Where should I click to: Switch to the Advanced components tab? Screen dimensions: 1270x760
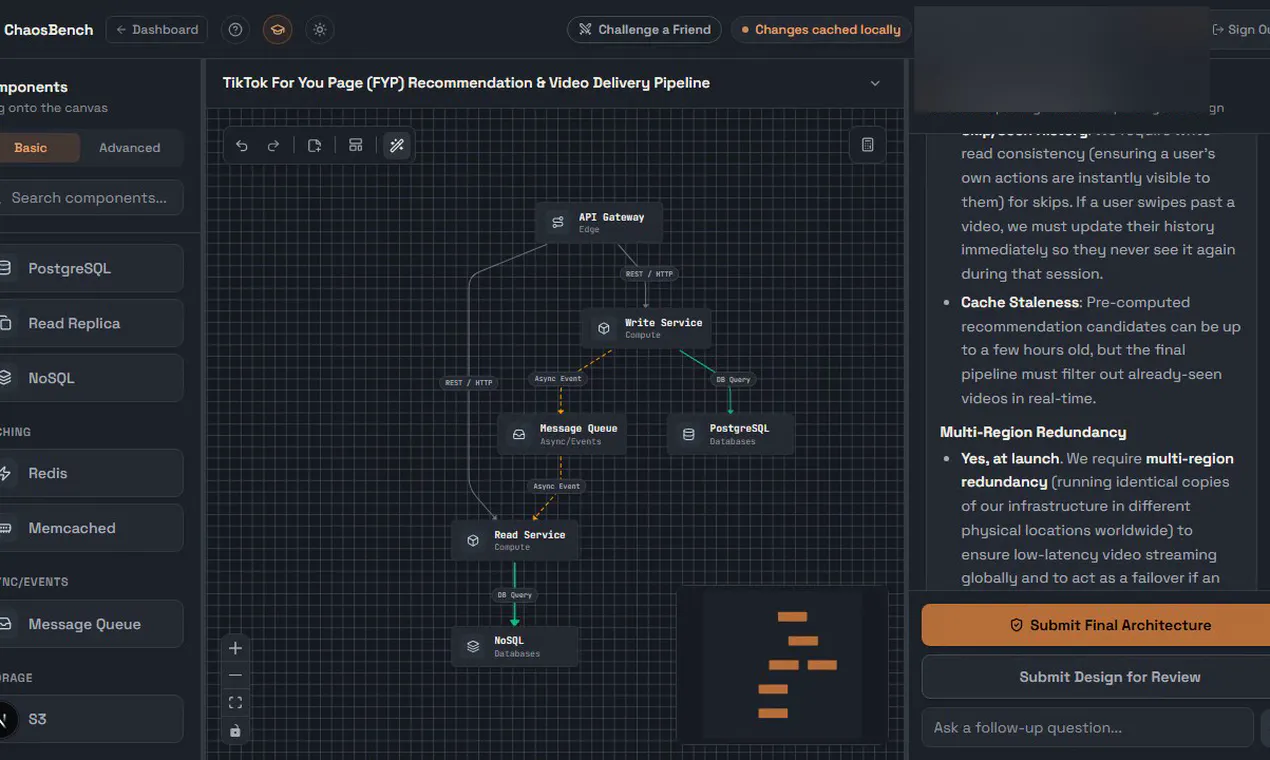click(x=129, y=148)
